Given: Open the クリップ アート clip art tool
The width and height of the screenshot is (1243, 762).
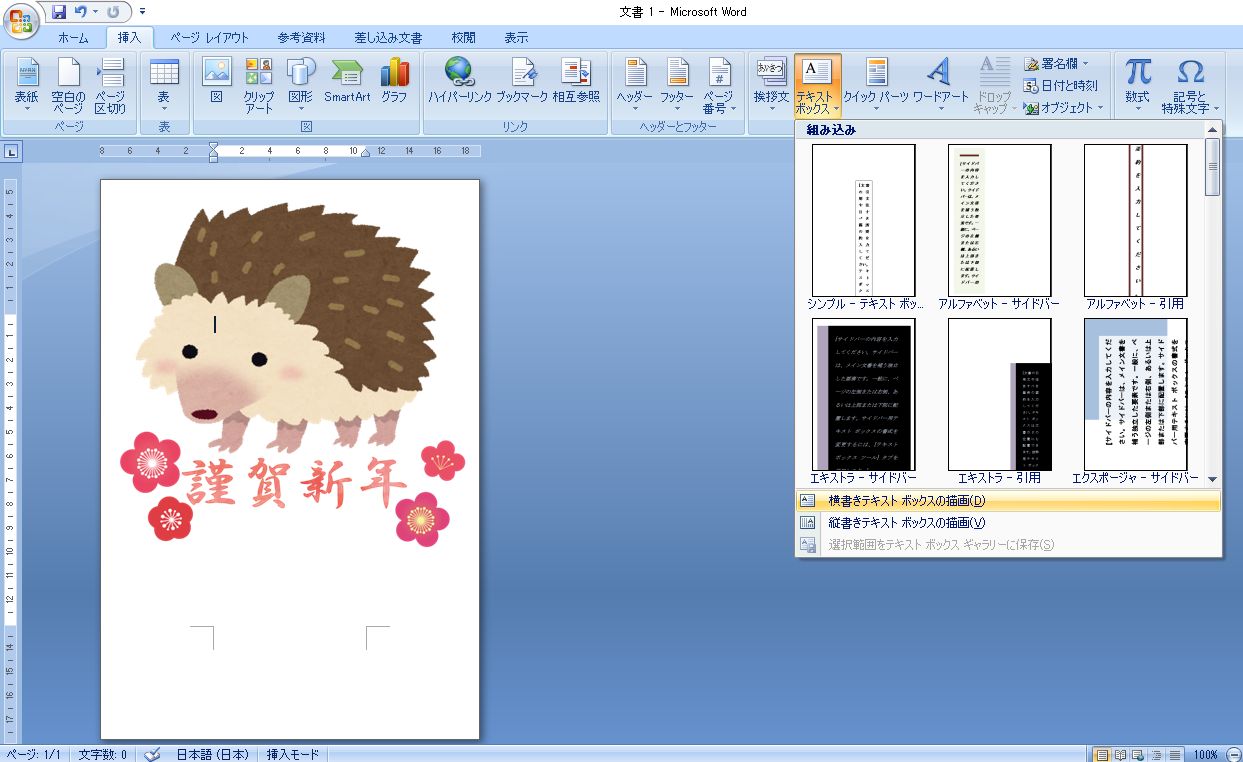Looking at the screenshot, I should [259, 85].
